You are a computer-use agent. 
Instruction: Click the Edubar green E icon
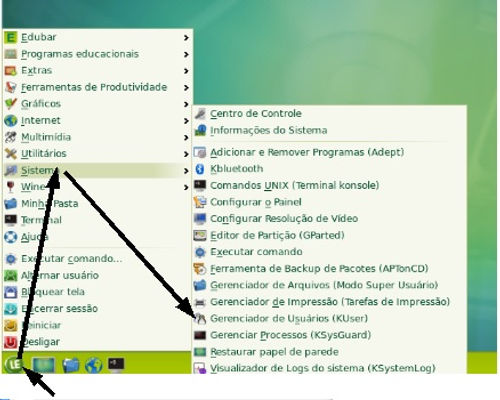pos(11,37)
